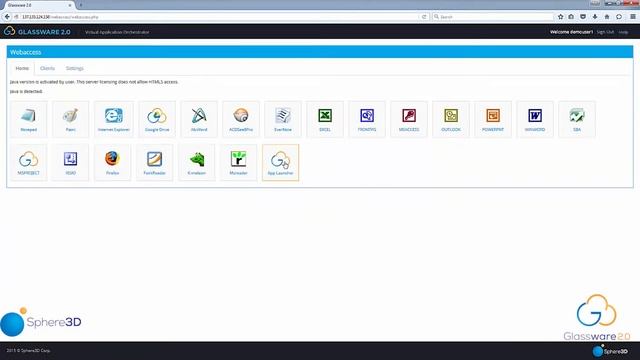The width and height of the screenshot is (640, 360).
Task: Open the SBA app tile
Action: coord(577,119)
